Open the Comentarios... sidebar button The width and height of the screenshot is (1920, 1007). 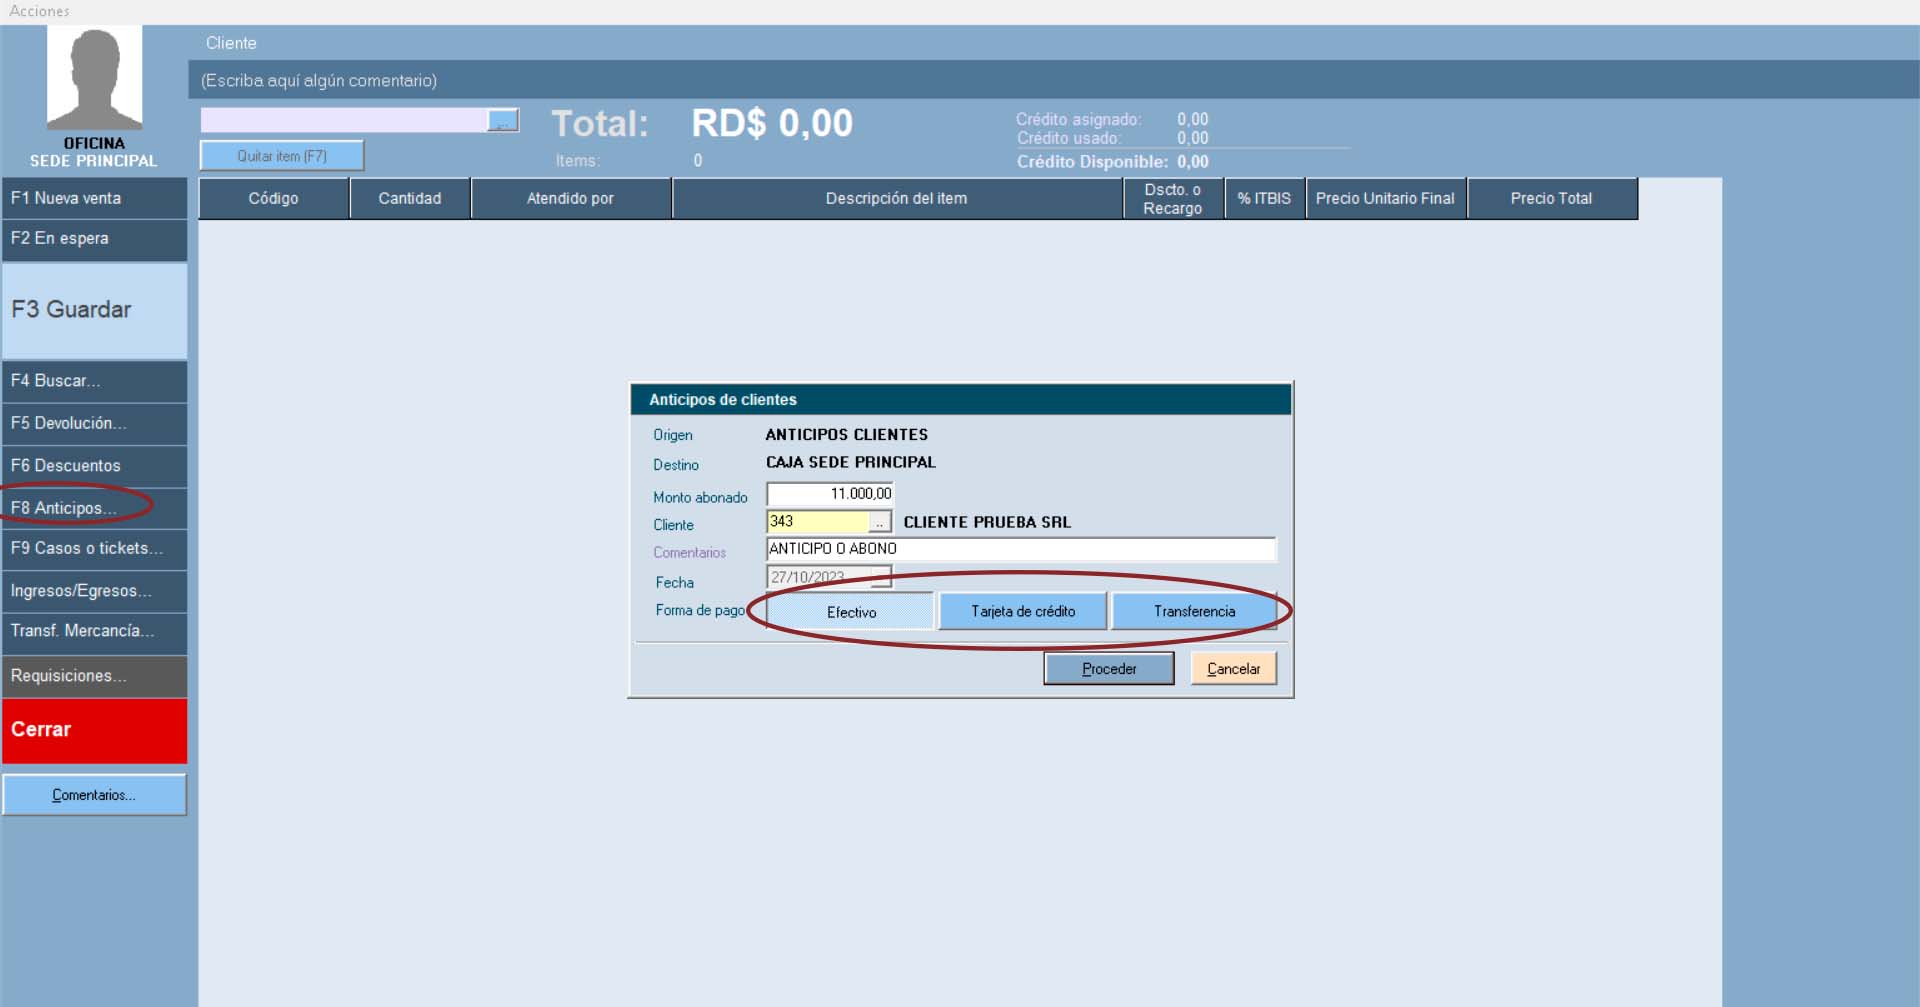pyautogui.click(x=94, y=795)
